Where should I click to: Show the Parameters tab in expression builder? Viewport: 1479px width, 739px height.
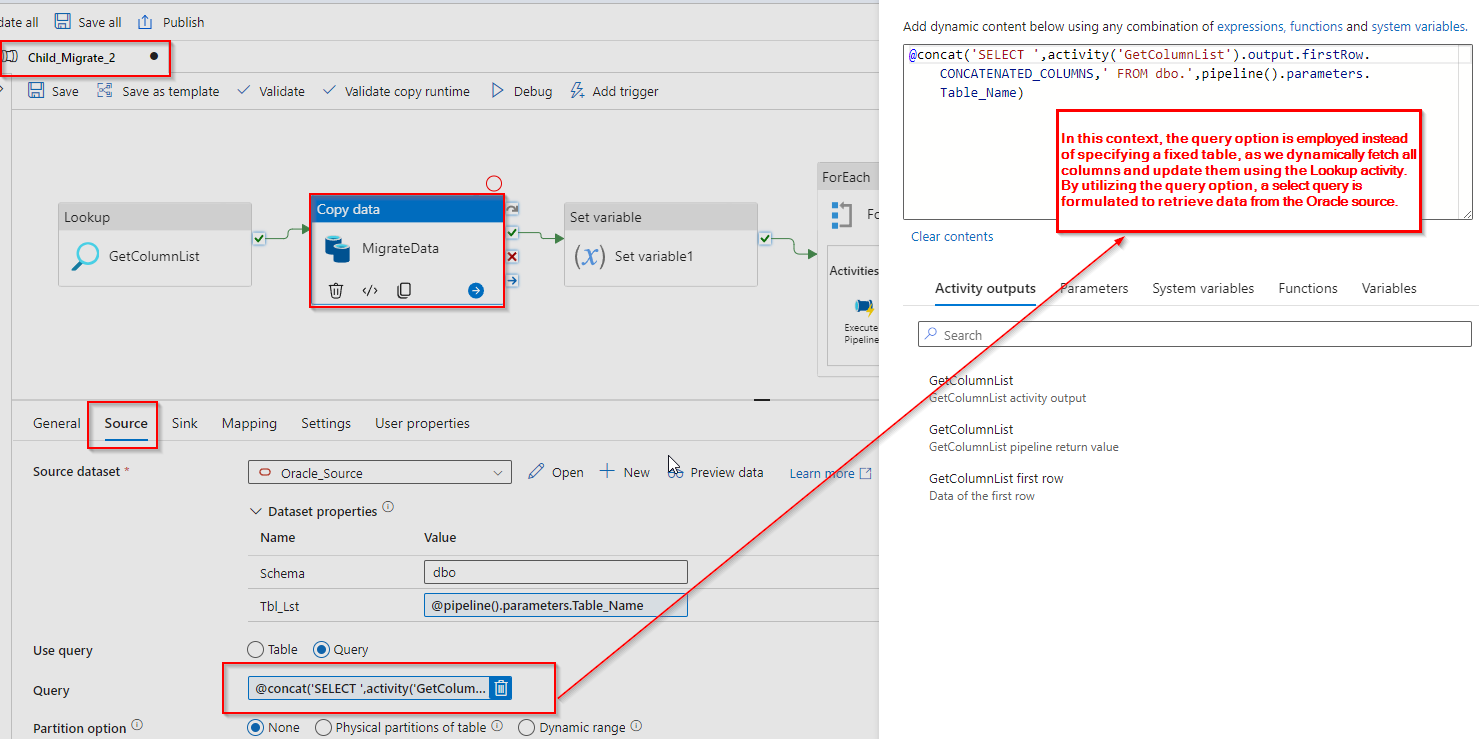click(1095, 288)
